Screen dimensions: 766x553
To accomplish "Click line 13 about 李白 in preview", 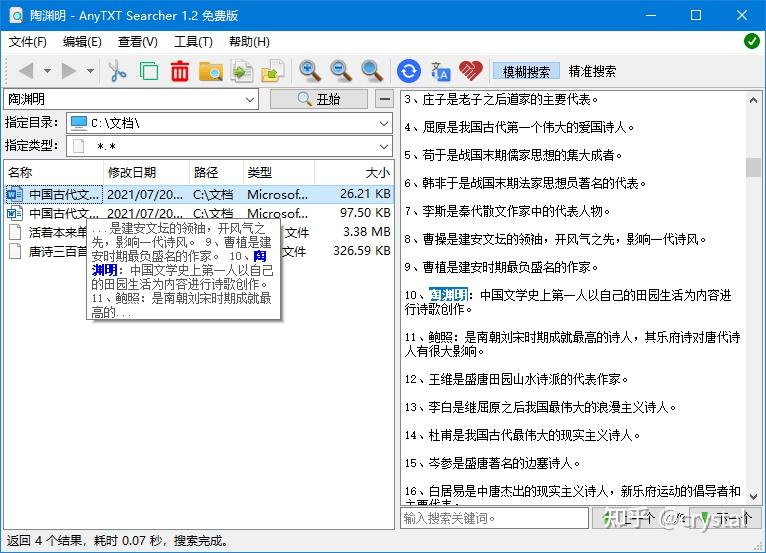I will pyautogui.click(x=541, y=407).
